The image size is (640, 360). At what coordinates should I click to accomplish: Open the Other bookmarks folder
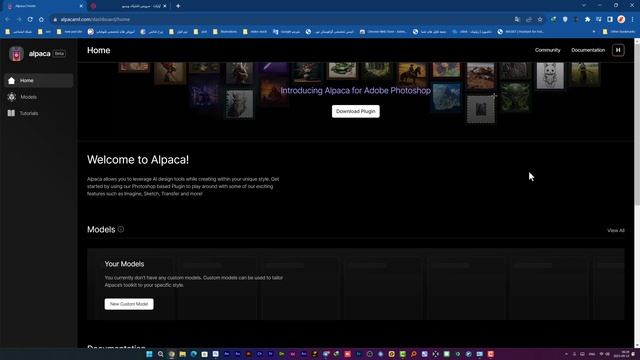[x=618, y=31]
